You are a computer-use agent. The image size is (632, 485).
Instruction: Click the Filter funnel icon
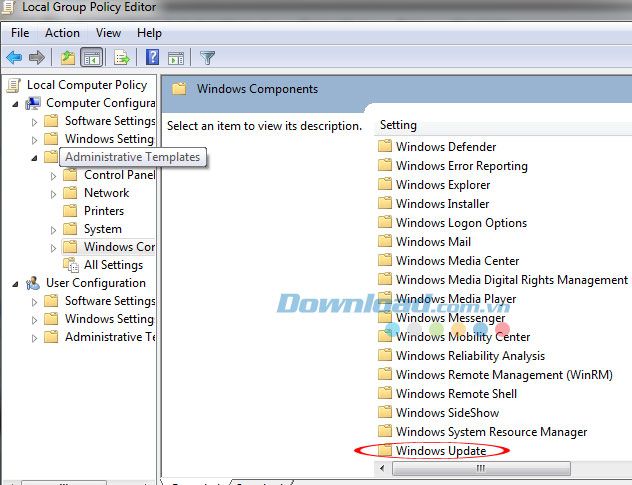click(x=208, y=58)
